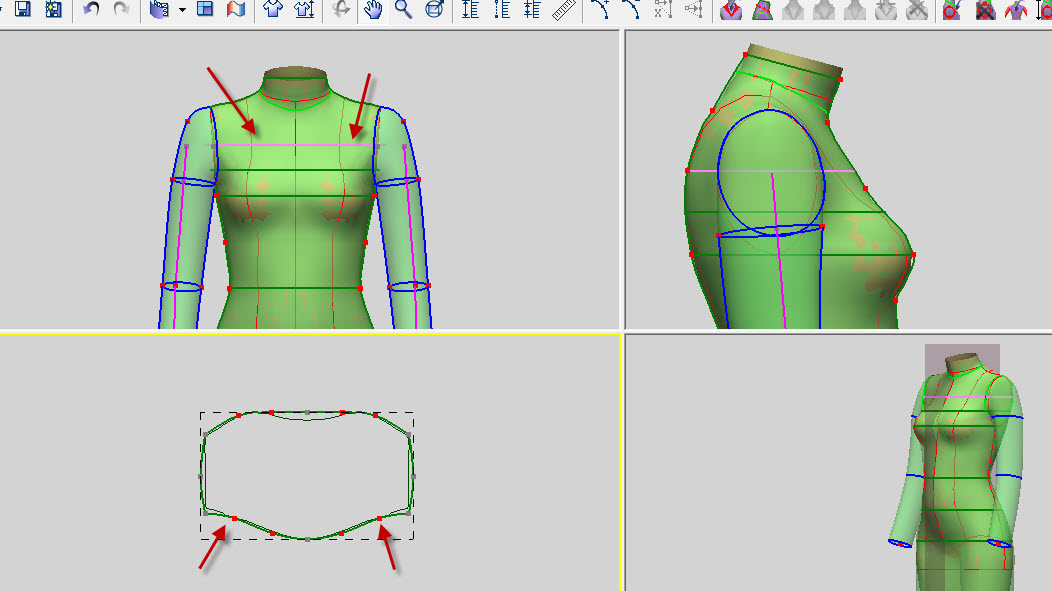Click the four-pane window layout icon
Viewport: 1052px width, 591px height.
pos(205,9)
